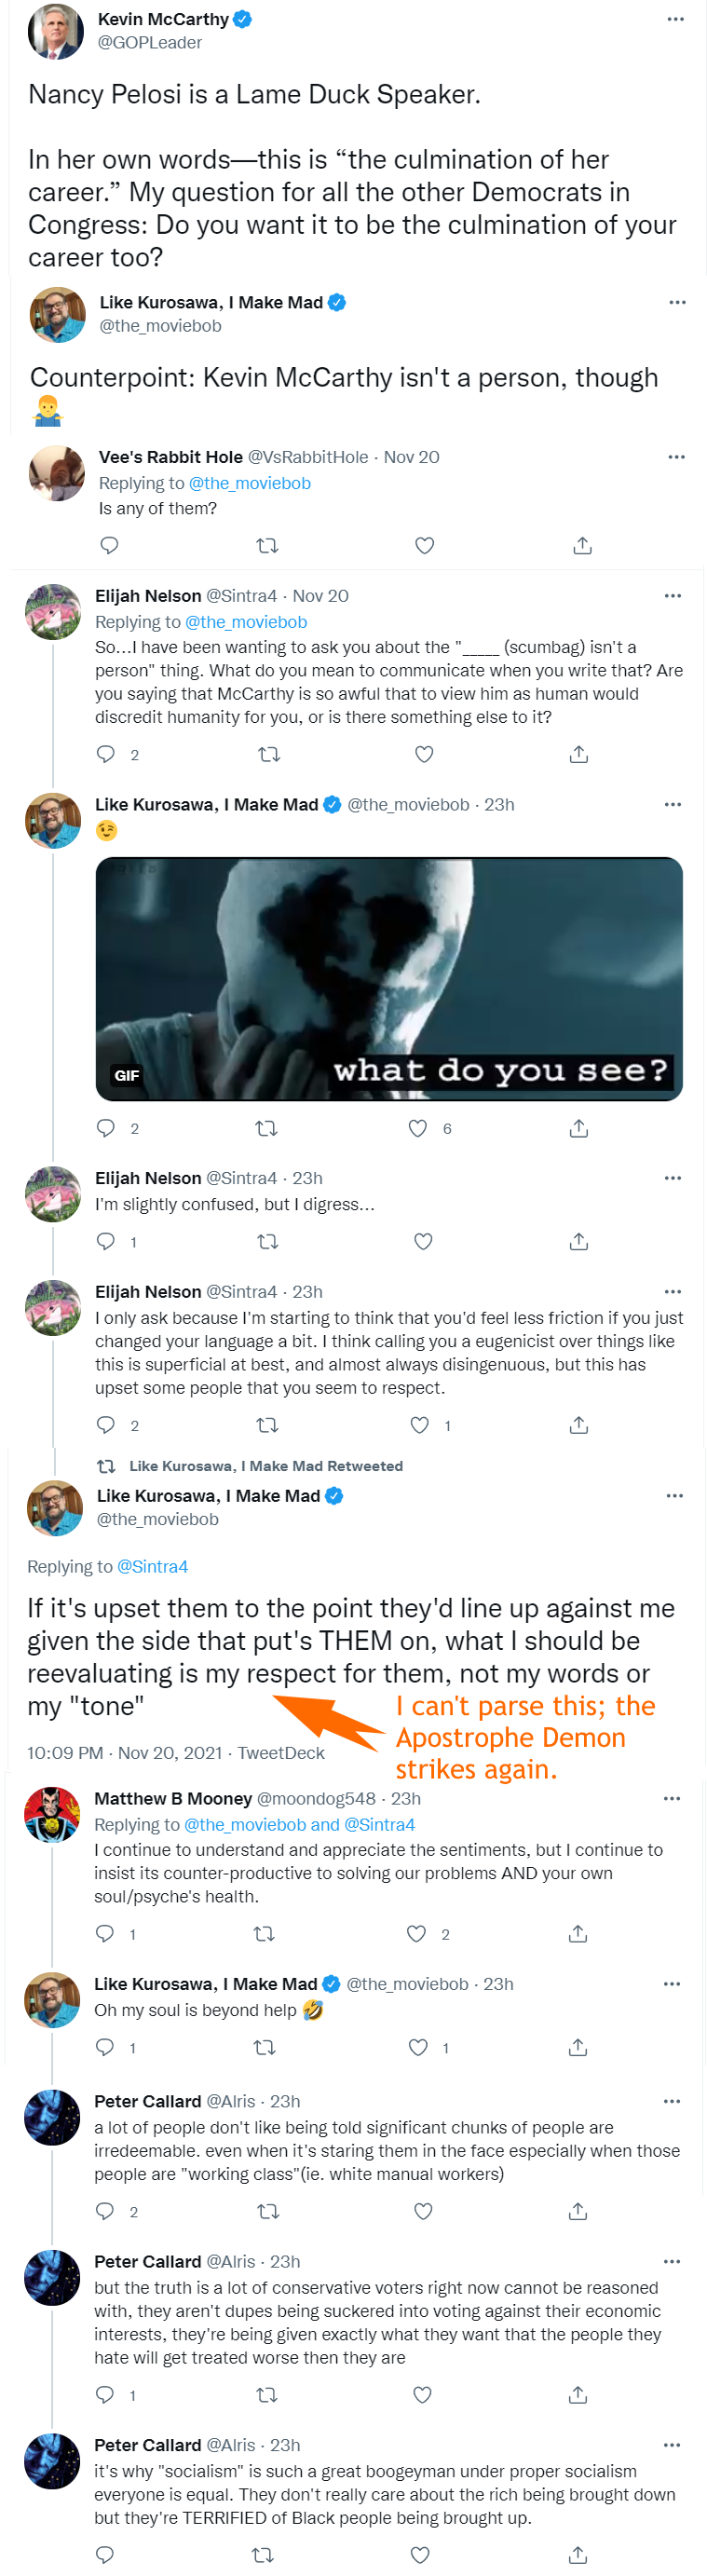Open more options on Kevin McCarthy's tweet
The height and width of the screenshot is (2576, 707).
[x=676, y=19]
